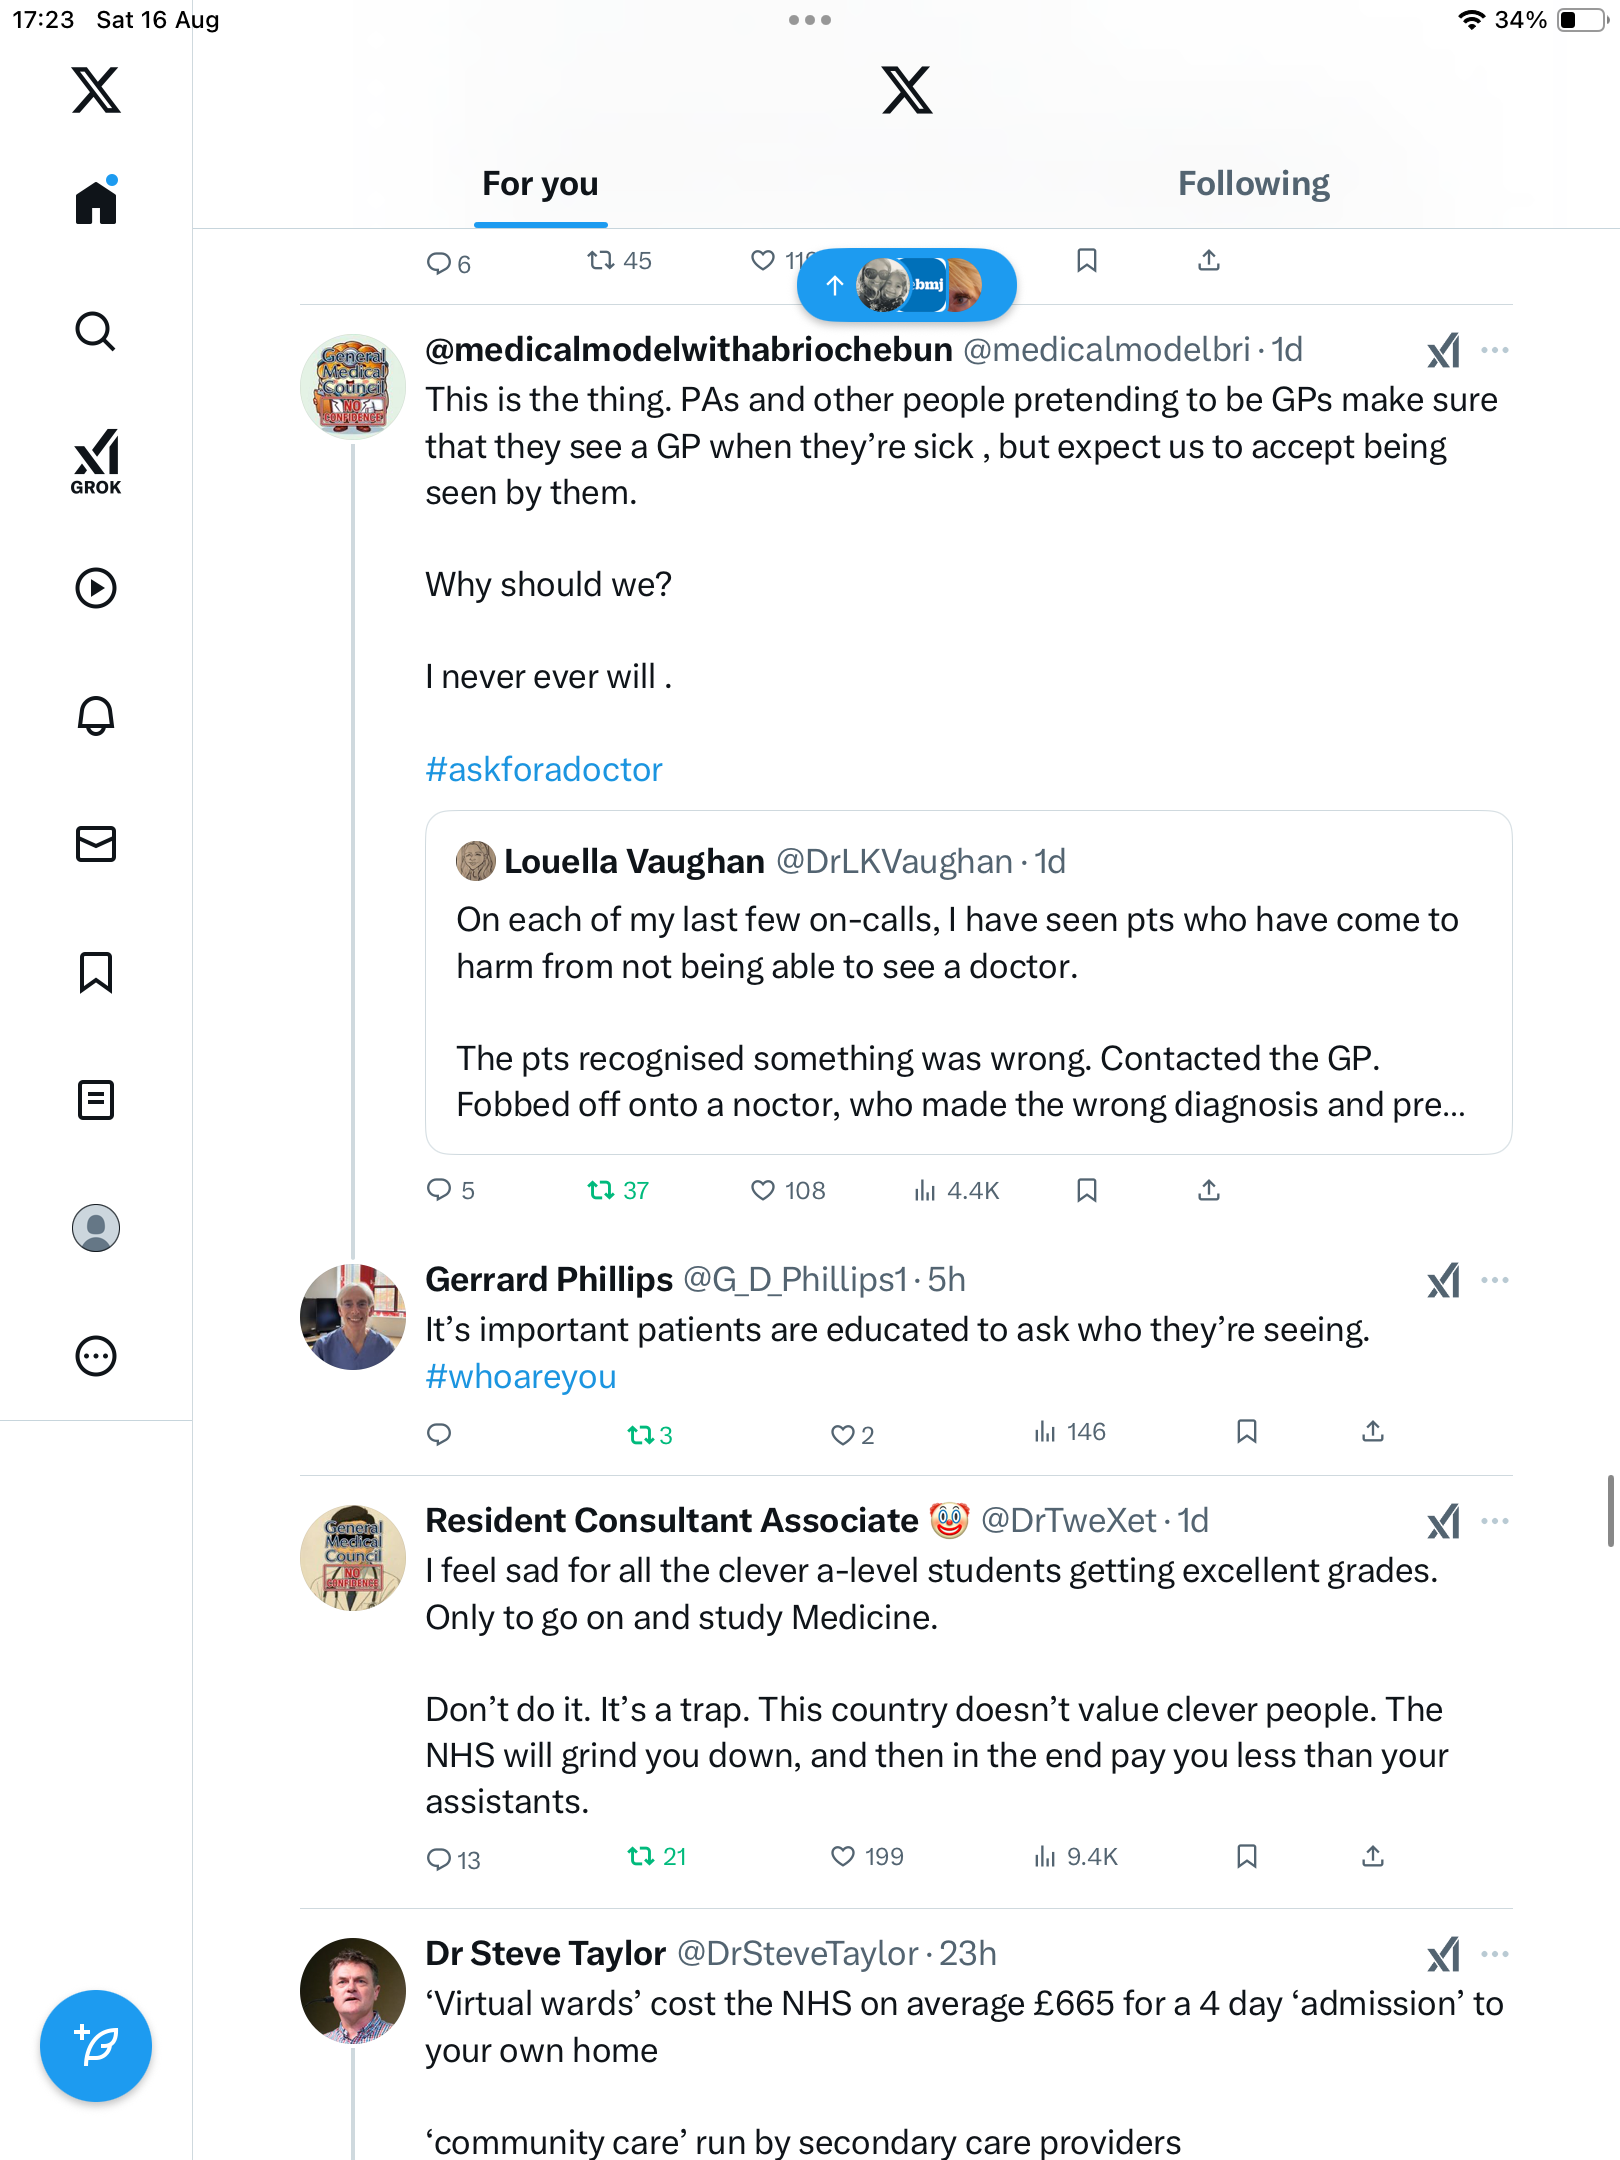Open direct messages envelope icon
This screenshot has height=2160, width=1620.
(x=96, y=844)
